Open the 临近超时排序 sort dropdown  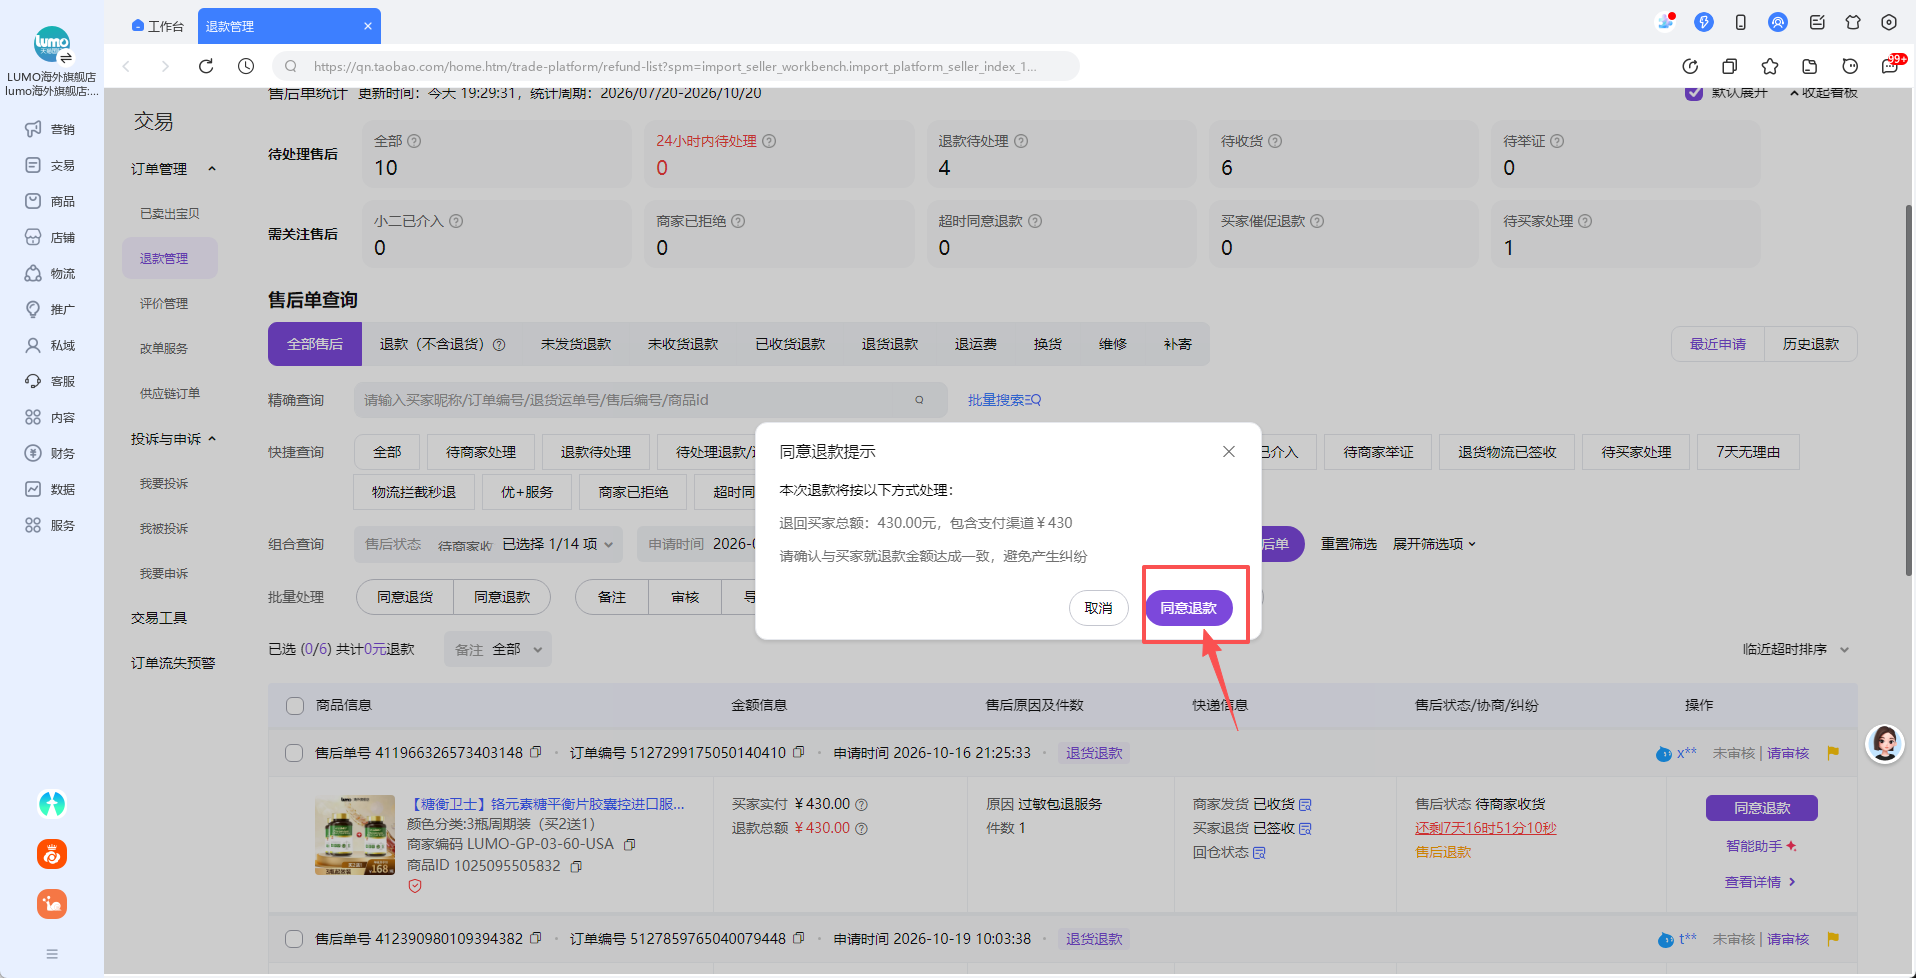pos(1796,650)
